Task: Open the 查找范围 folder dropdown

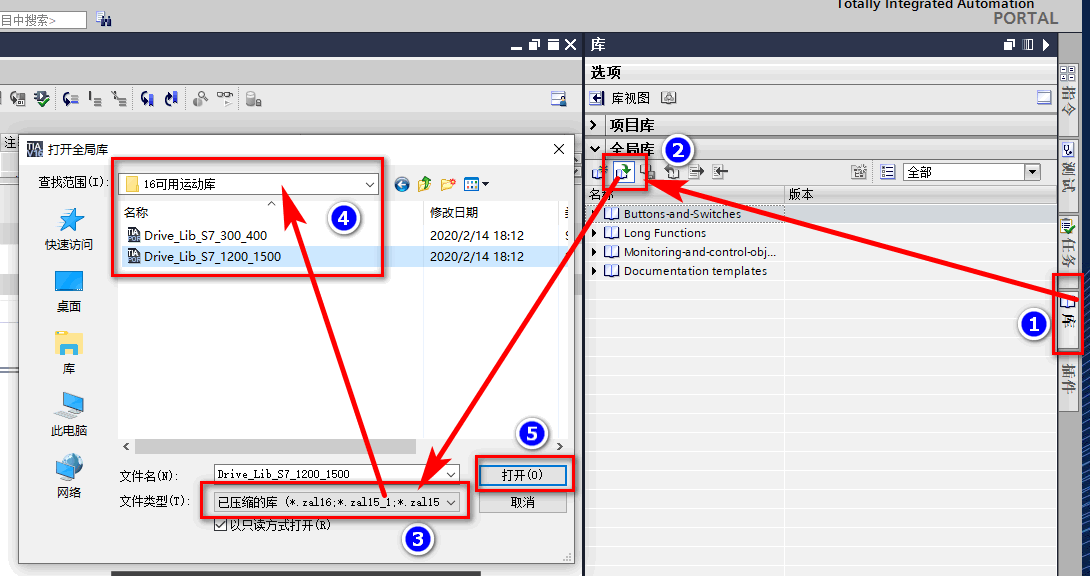Action: pyautogui.click(x=370, y=184)
